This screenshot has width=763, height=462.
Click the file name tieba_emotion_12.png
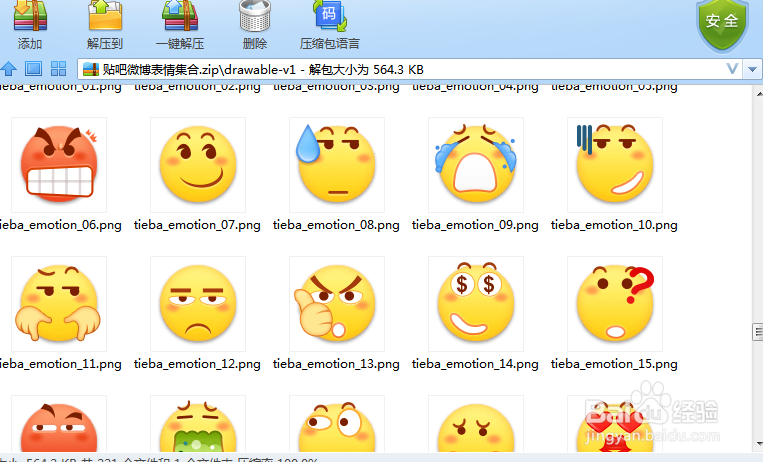click(197, 364)
